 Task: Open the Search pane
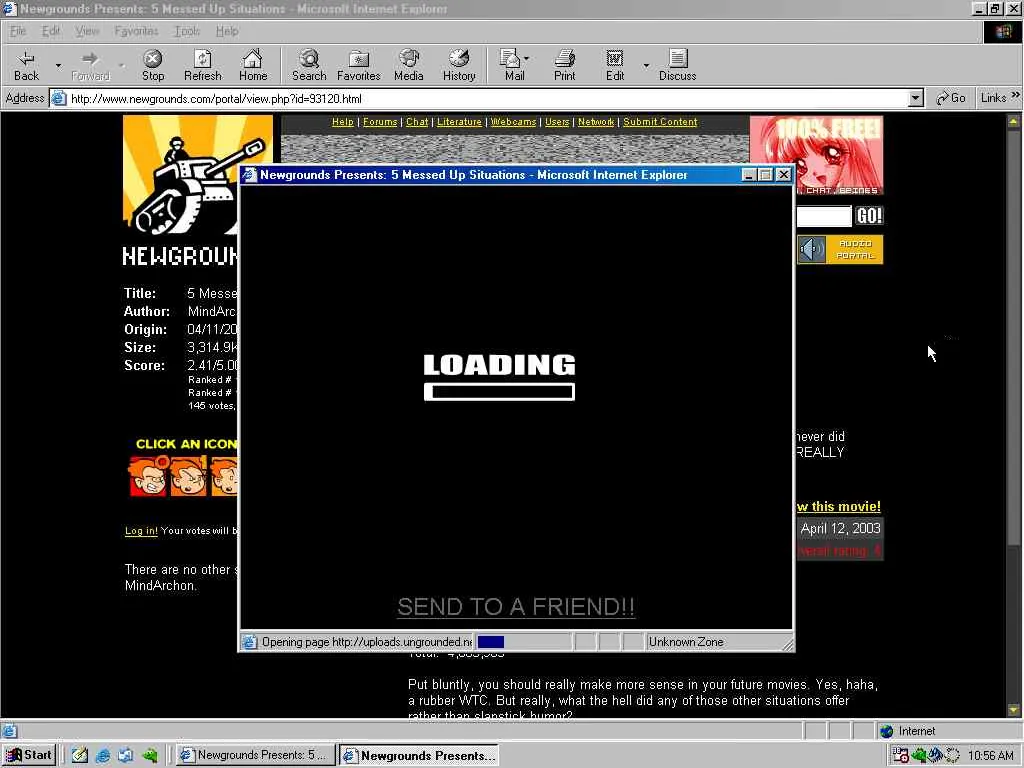309,65
